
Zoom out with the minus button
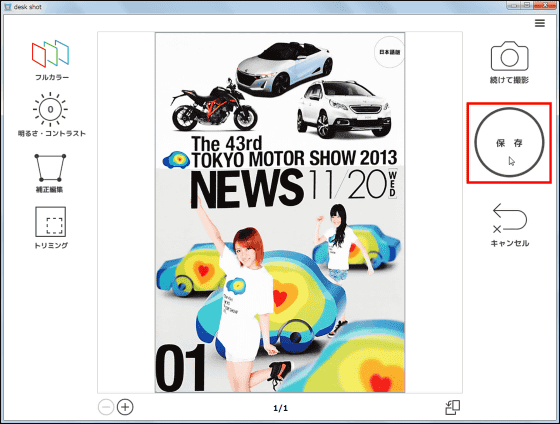(x=106, y=407)
